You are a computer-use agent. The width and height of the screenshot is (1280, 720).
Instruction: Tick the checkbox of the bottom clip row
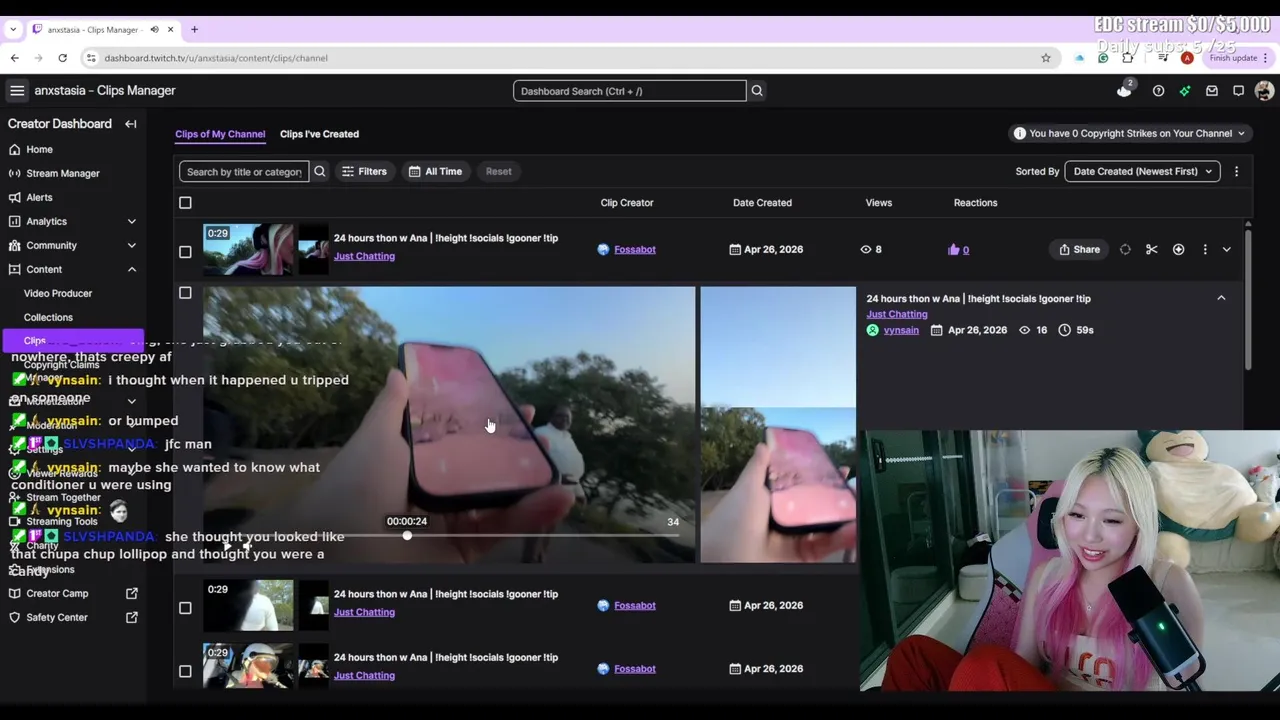(185, 671)
